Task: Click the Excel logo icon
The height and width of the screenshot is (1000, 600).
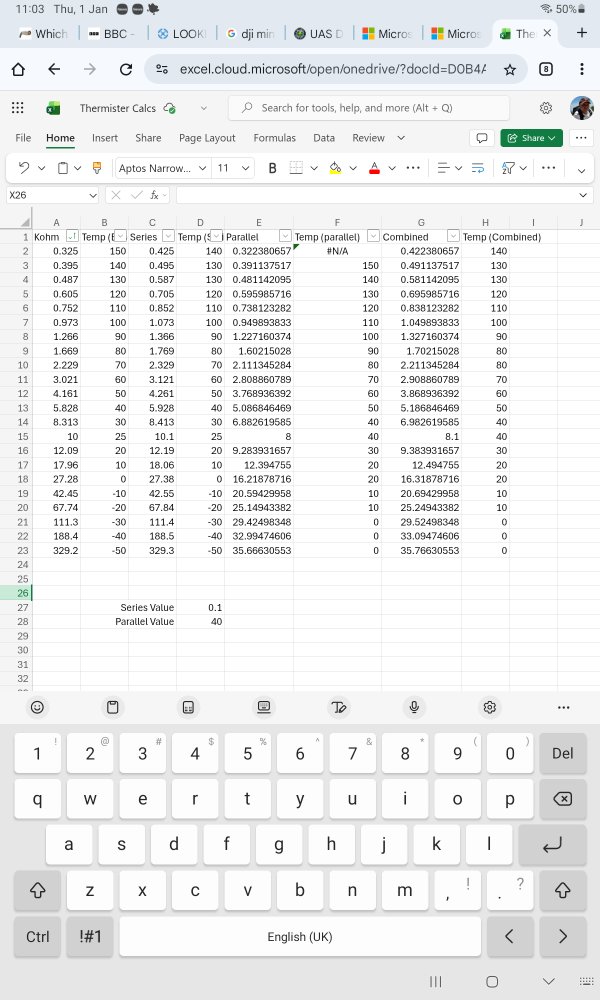Action: point(54,108)
